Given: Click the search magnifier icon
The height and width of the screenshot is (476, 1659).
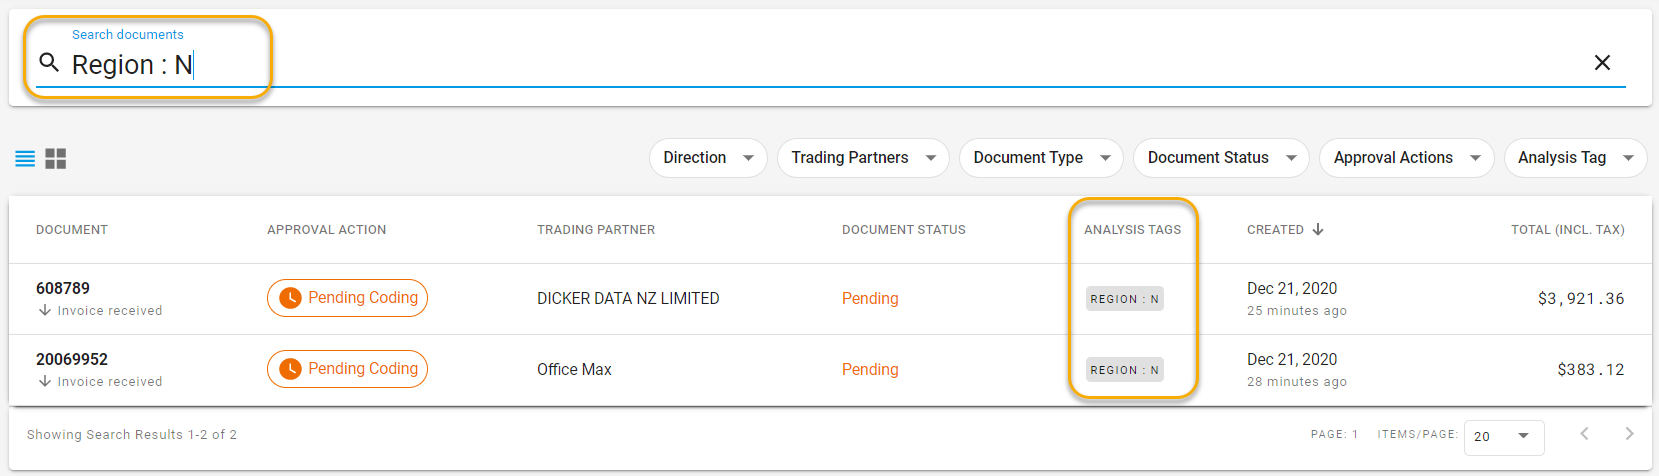Looking at the screenshot, I should pos(49,63).
